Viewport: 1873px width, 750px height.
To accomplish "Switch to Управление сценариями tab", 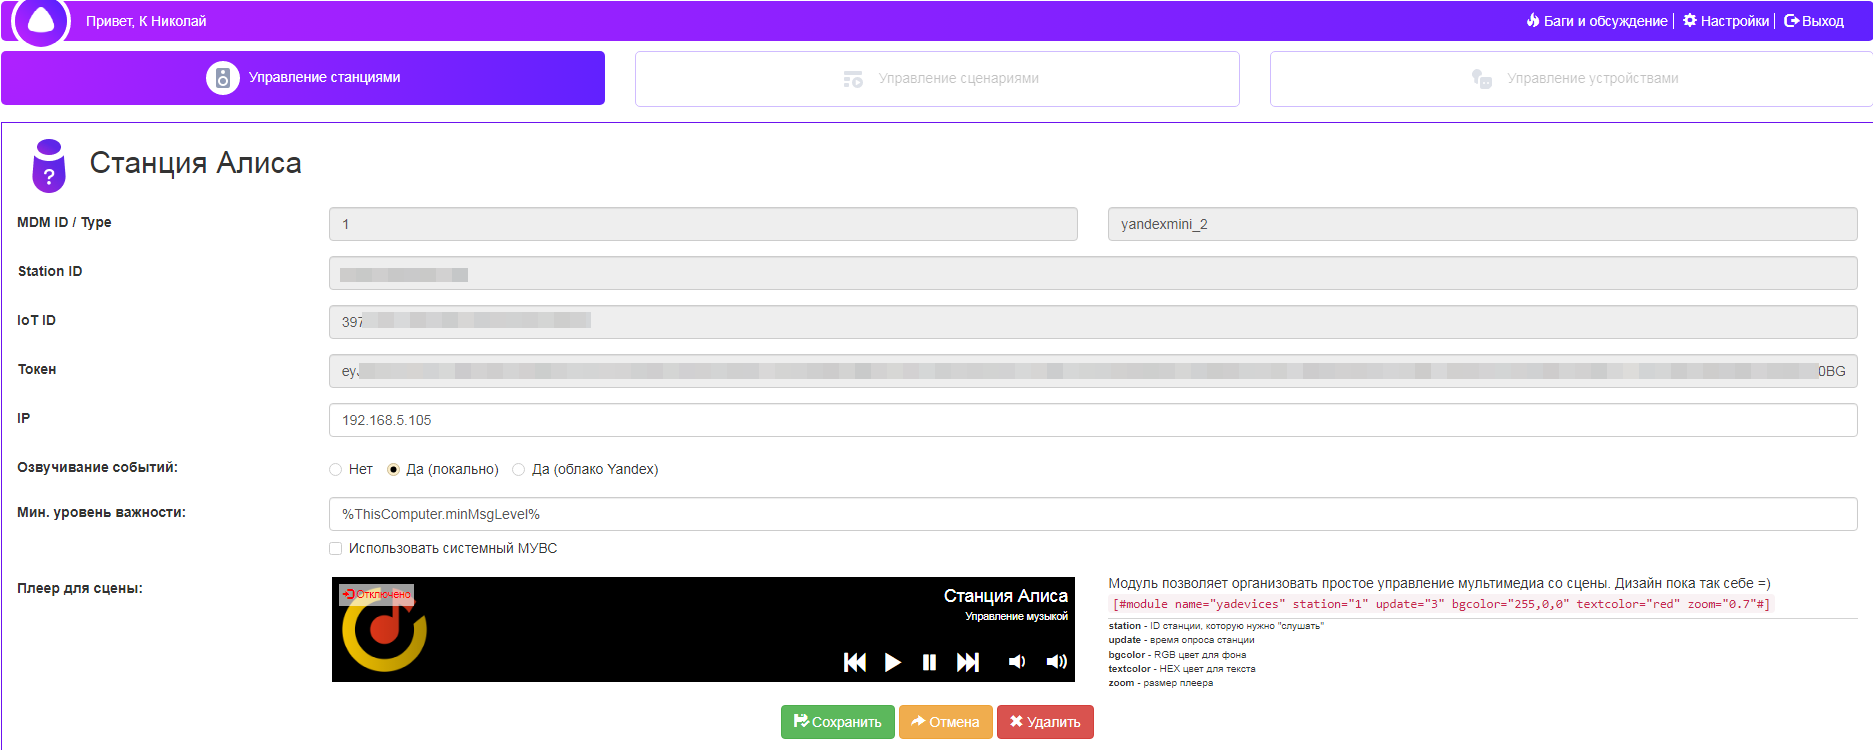I will [x=937, y=79].
